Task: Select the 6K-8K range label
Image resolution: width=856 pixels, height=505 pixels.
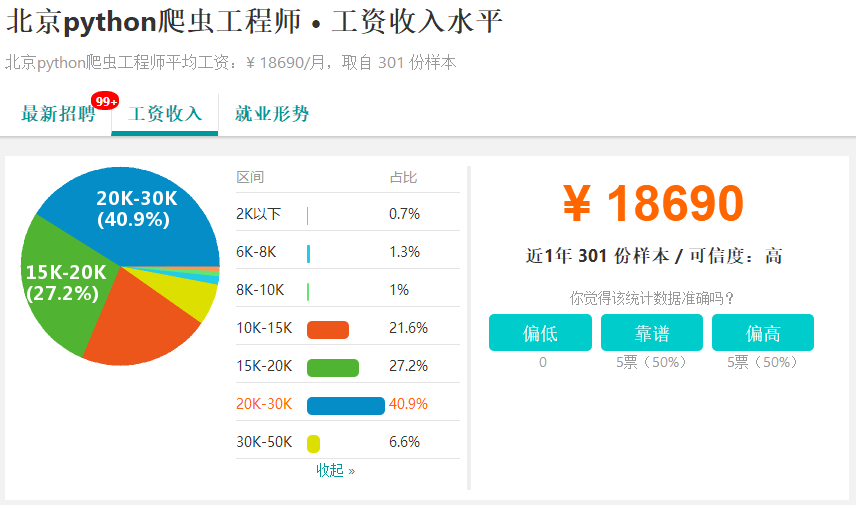Action: (256, 252)
